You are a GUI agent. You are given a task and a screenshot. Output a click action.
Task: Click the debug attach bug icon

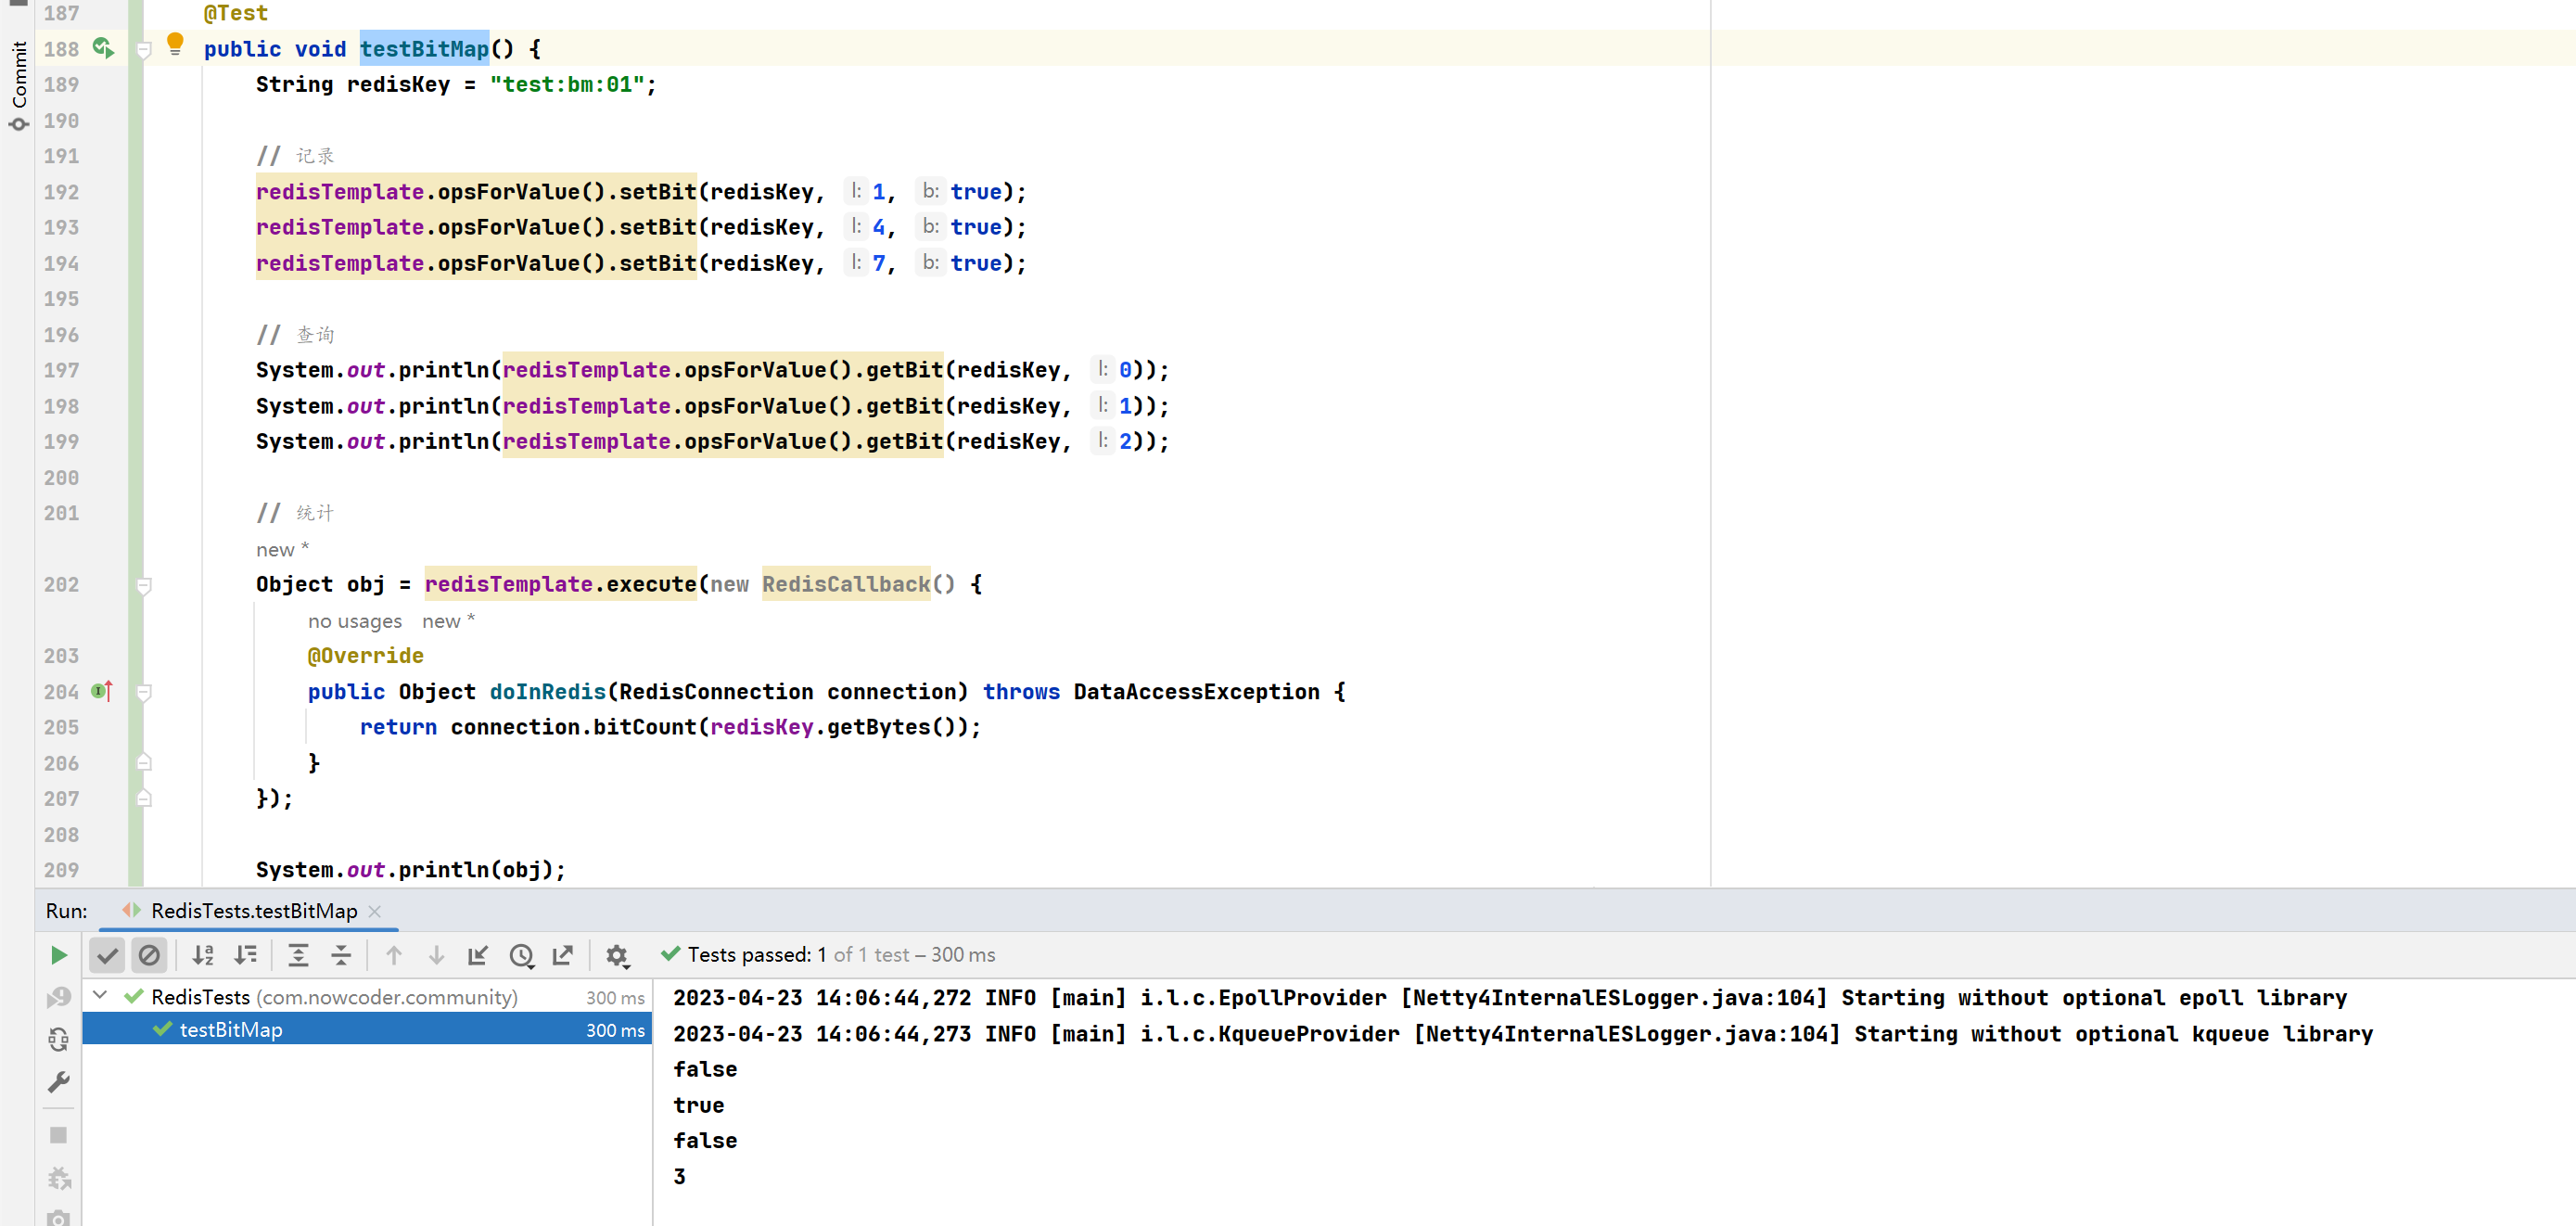click(59, 1178)
